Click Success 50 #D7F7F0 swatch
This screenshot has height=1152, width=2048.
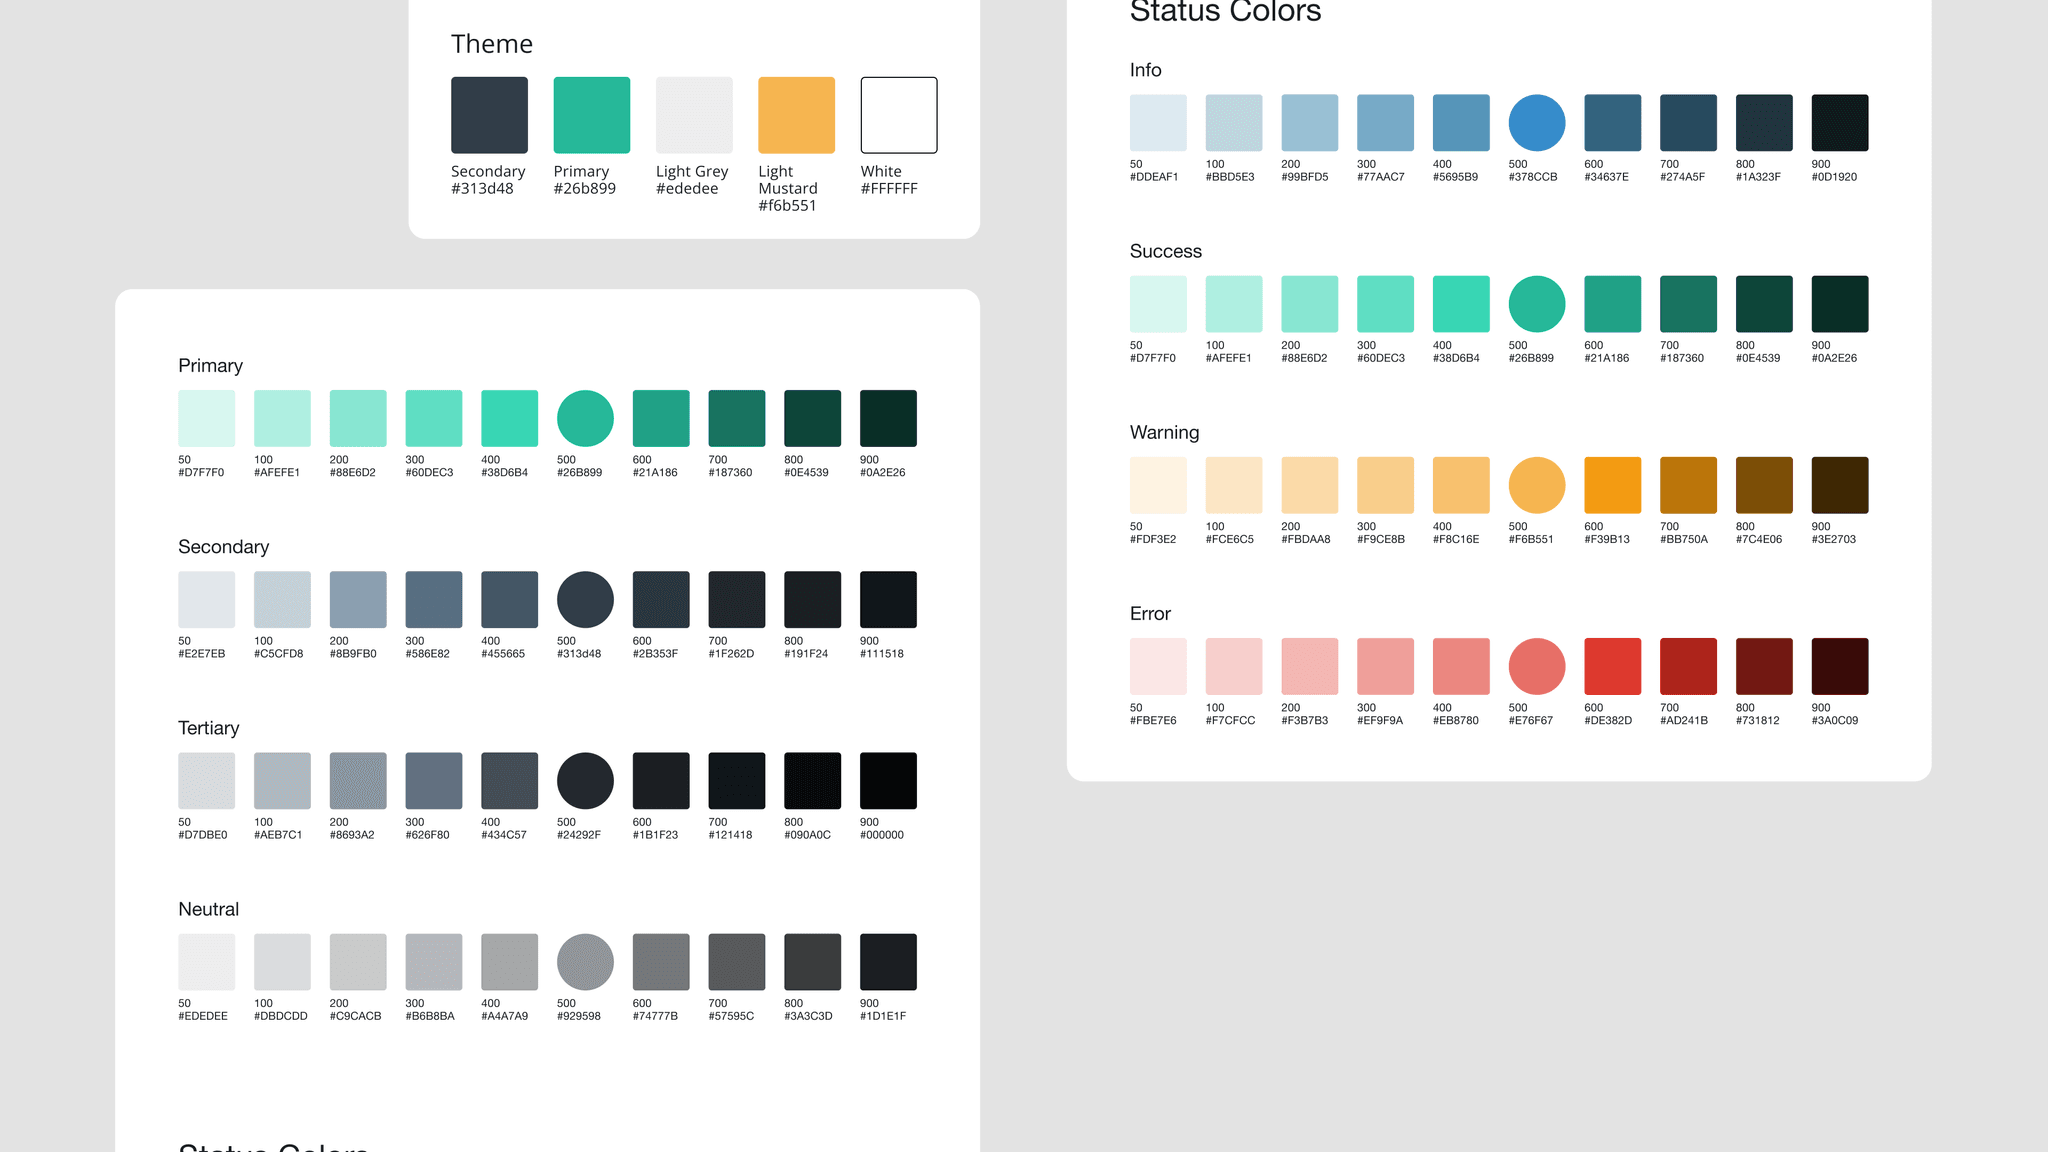coord(1157,303)
